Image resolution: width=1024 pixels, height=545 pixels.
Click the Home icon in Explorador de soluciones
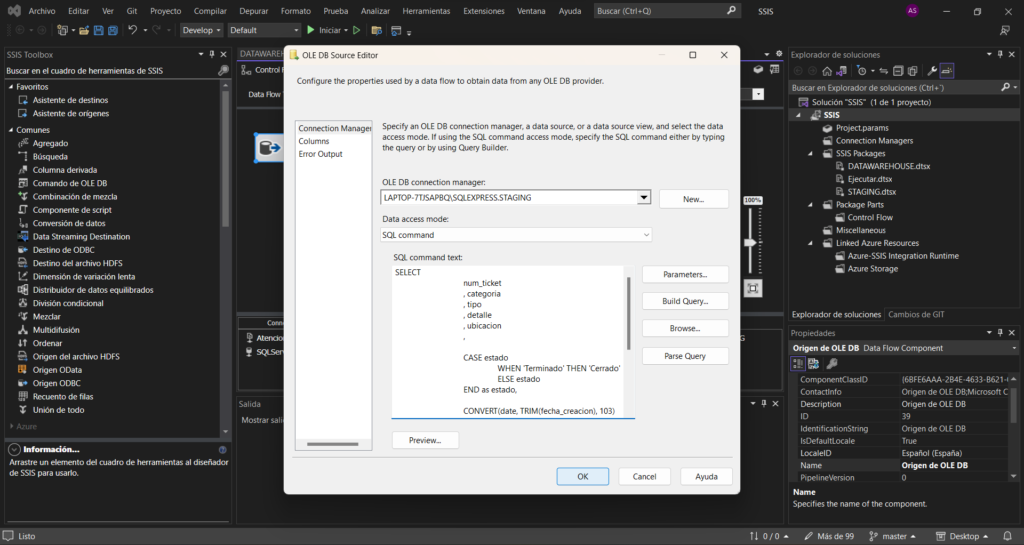click(x=827, y=71)
